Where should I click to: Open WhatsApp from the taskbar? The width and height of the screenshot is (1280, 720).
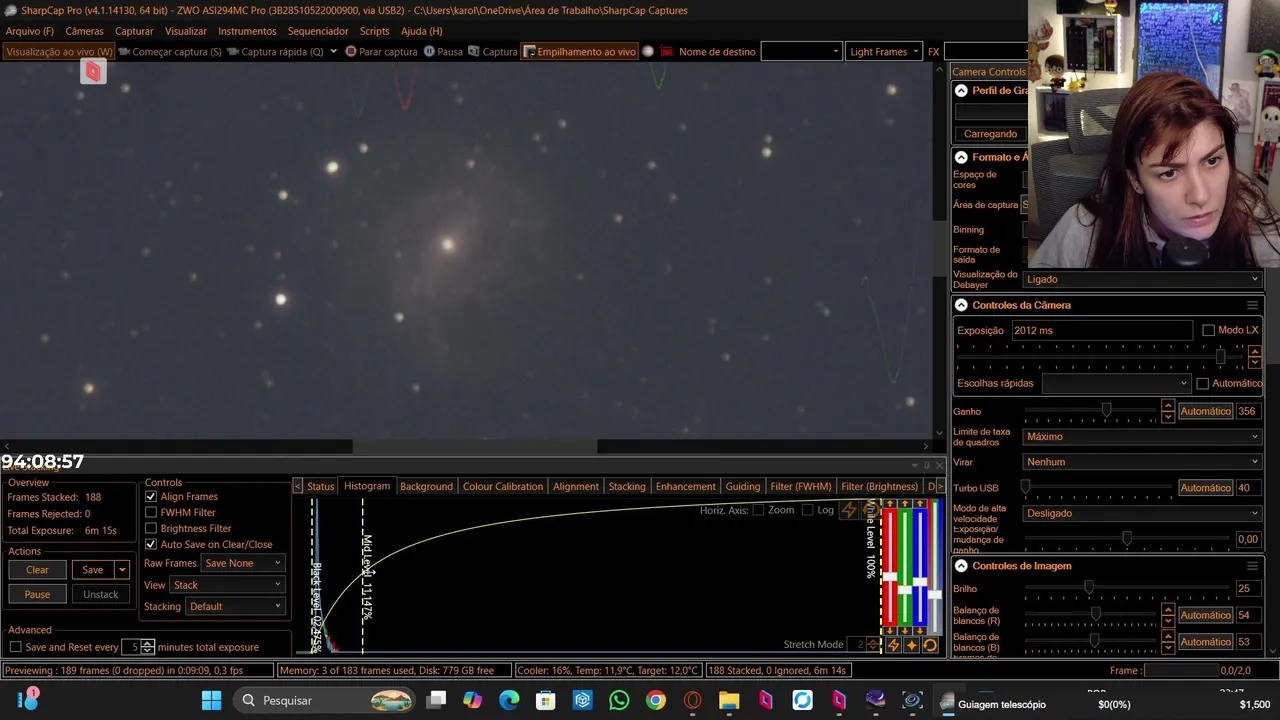(619, 700)
